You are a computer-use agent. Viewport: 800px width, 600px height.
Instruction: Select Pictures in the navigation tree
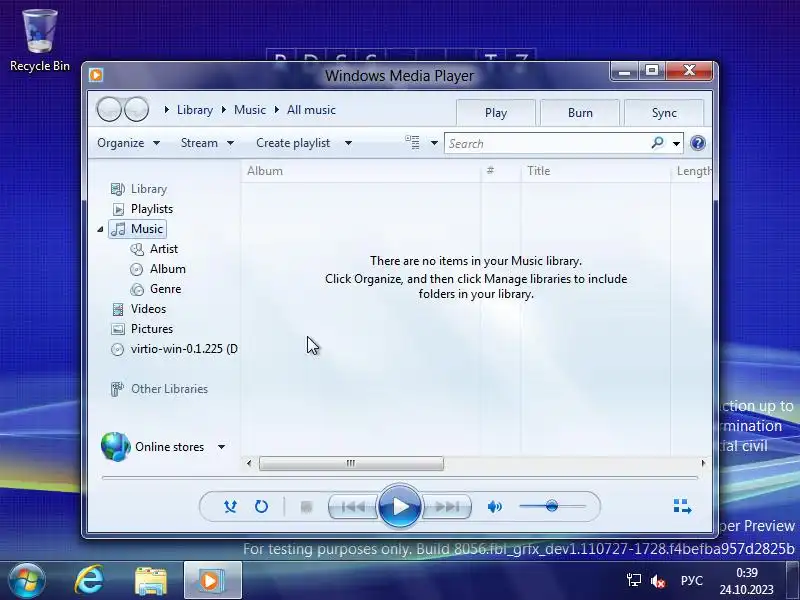(152, 329)
